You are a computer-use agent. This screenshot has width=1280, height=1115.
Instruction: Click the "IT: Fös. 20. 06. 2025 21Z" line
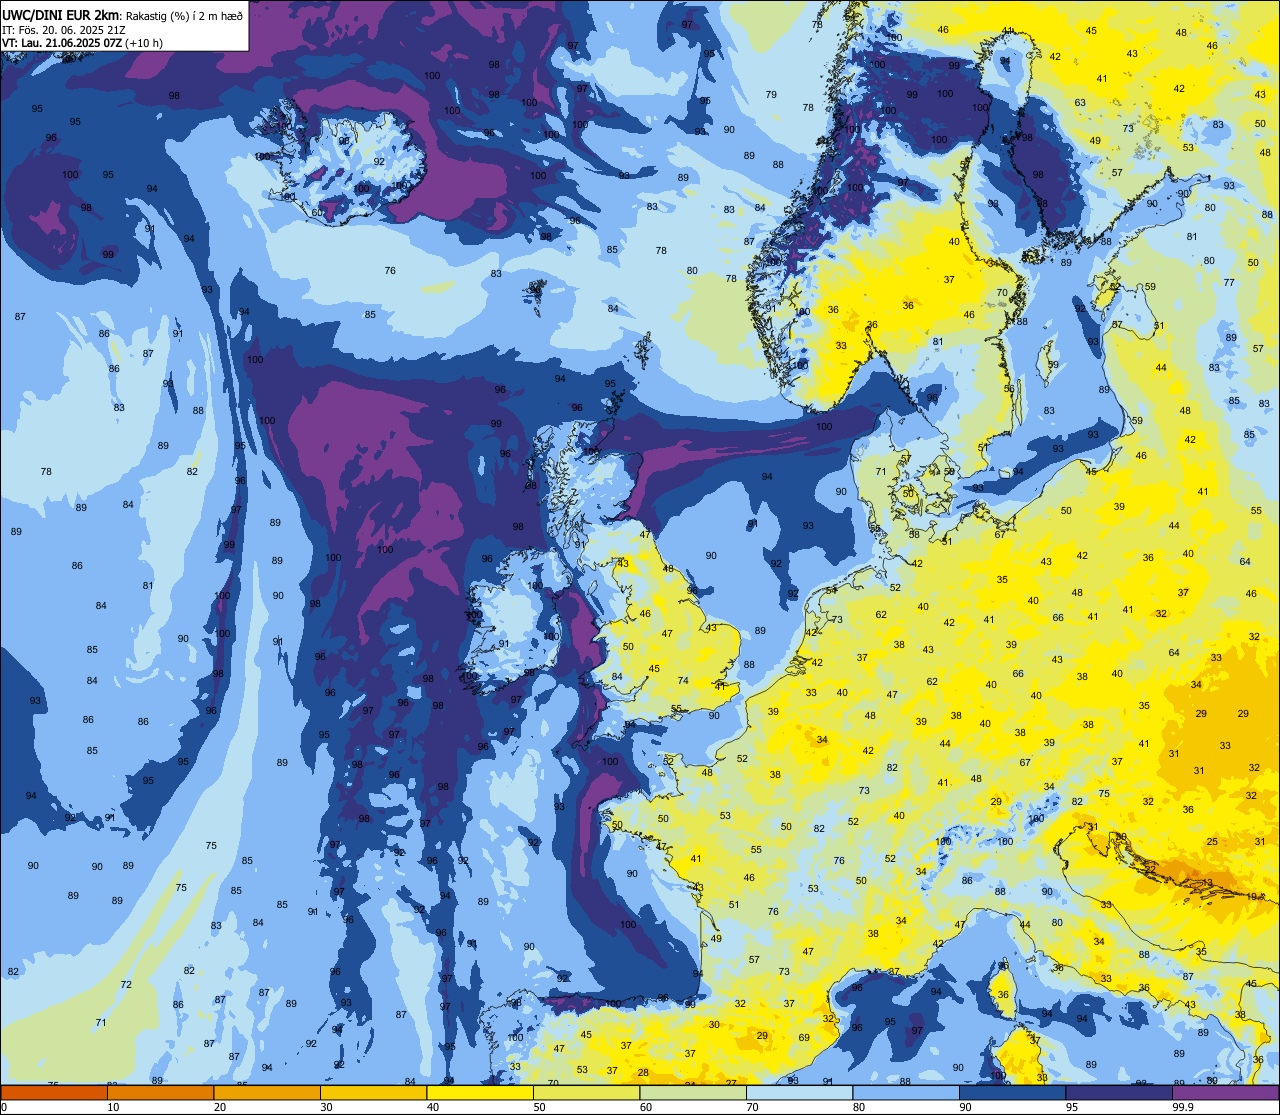[65, 29]
